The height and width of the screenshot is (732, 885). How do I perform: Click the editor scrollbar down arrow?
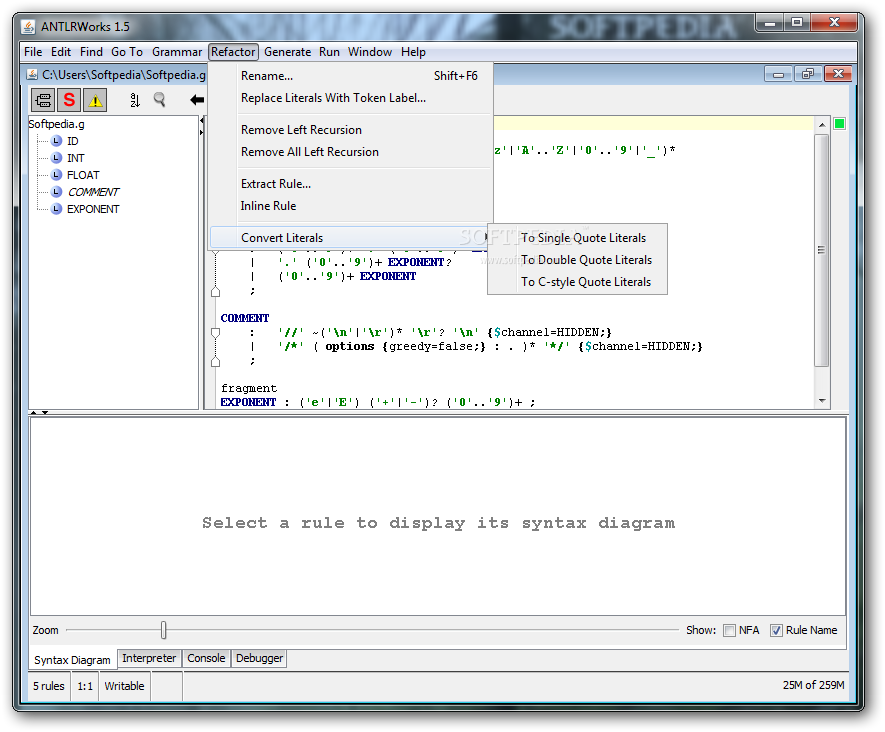click(822, 401)
